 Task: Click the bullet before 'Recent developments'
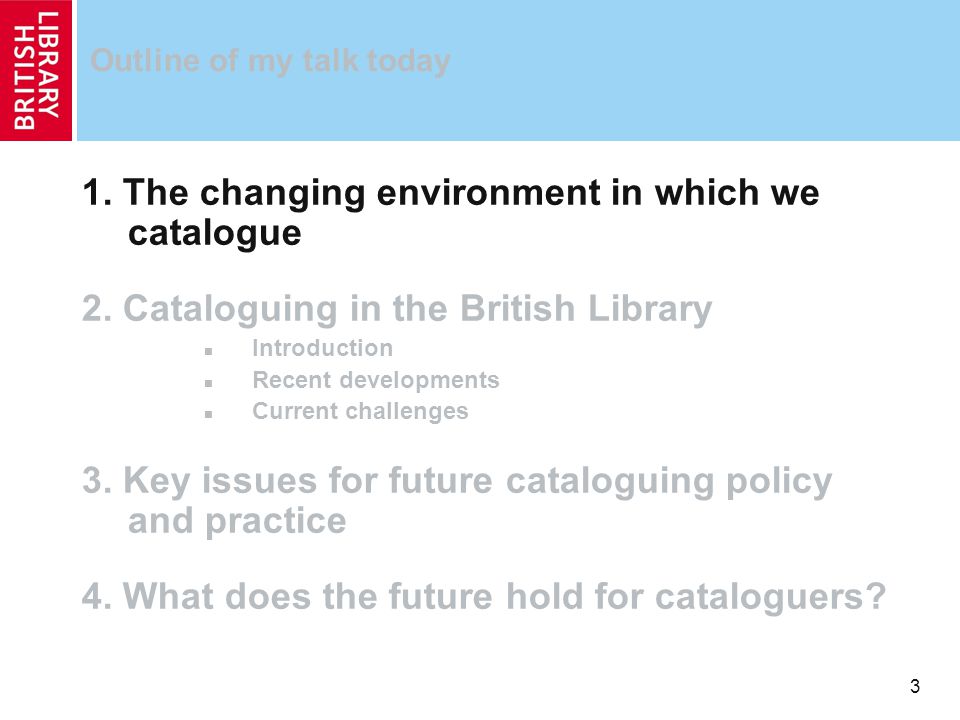pyautogui.click(x=209, y=383)
